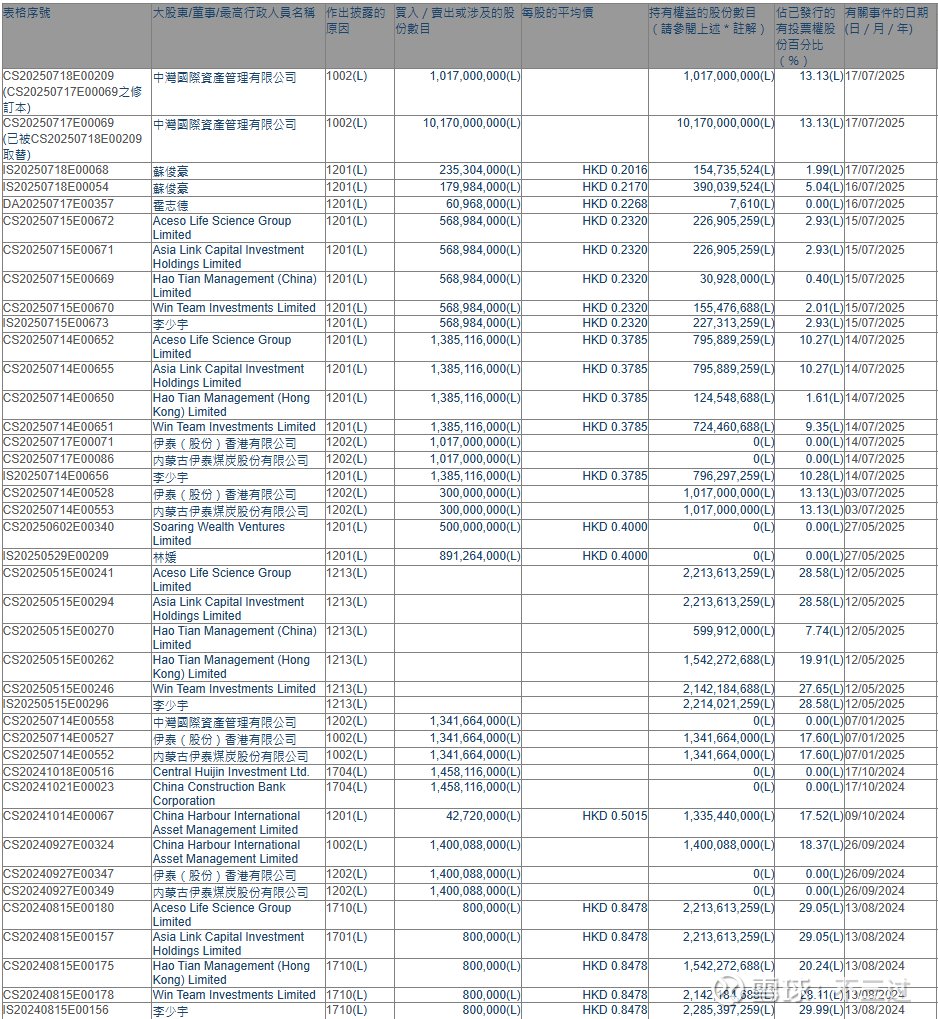Select shares value 599,912,000(L)
The width and height of the screenshot is (938, 1019).
click(x=733, y=631)
